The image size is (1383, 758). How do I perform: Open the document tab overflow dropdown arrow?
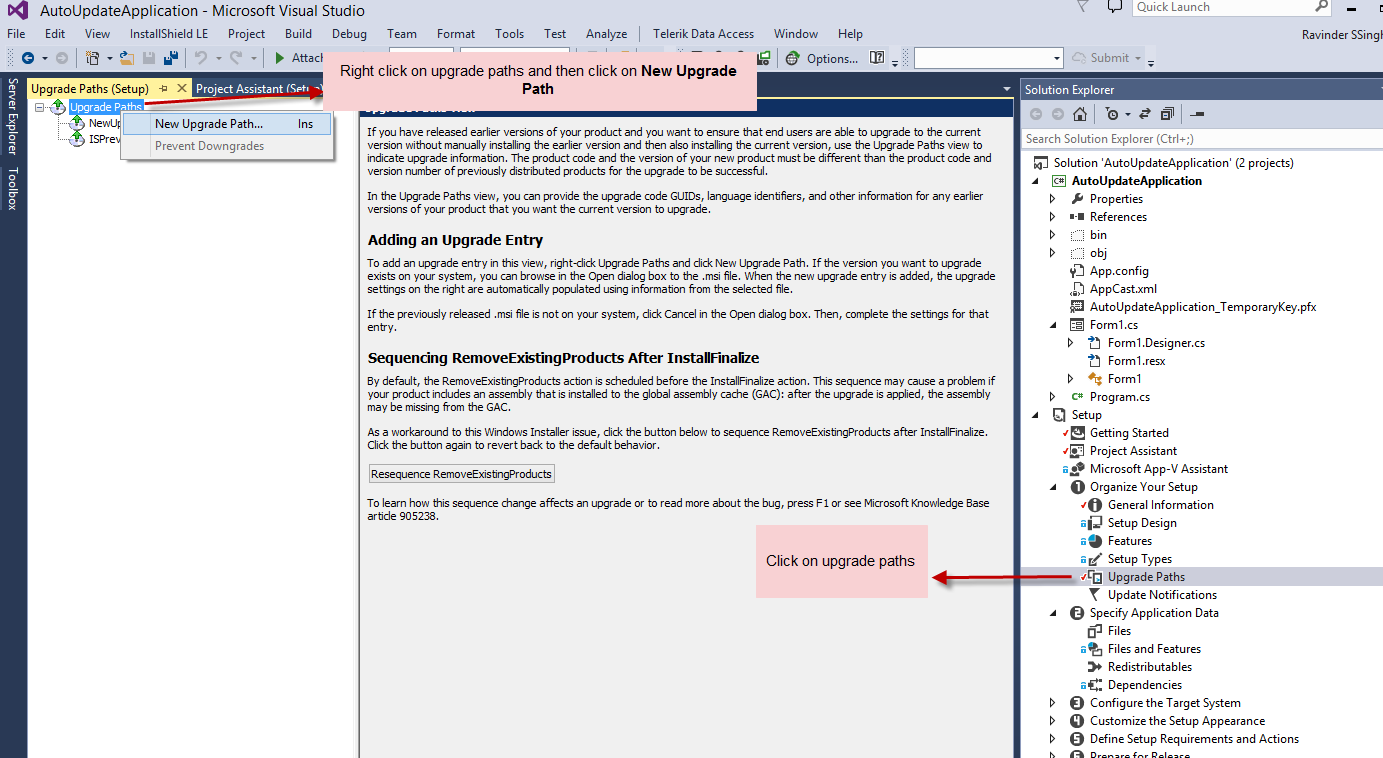pos(1007,89)
